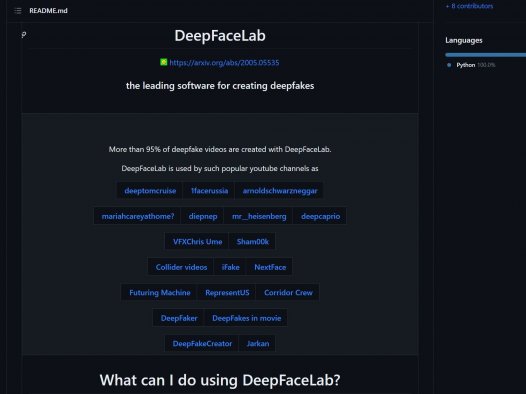This screenshot has height=394, width=526.
Task: Click 'What can I do using DeepFaceLab?' heading
Action: [220, 380]
